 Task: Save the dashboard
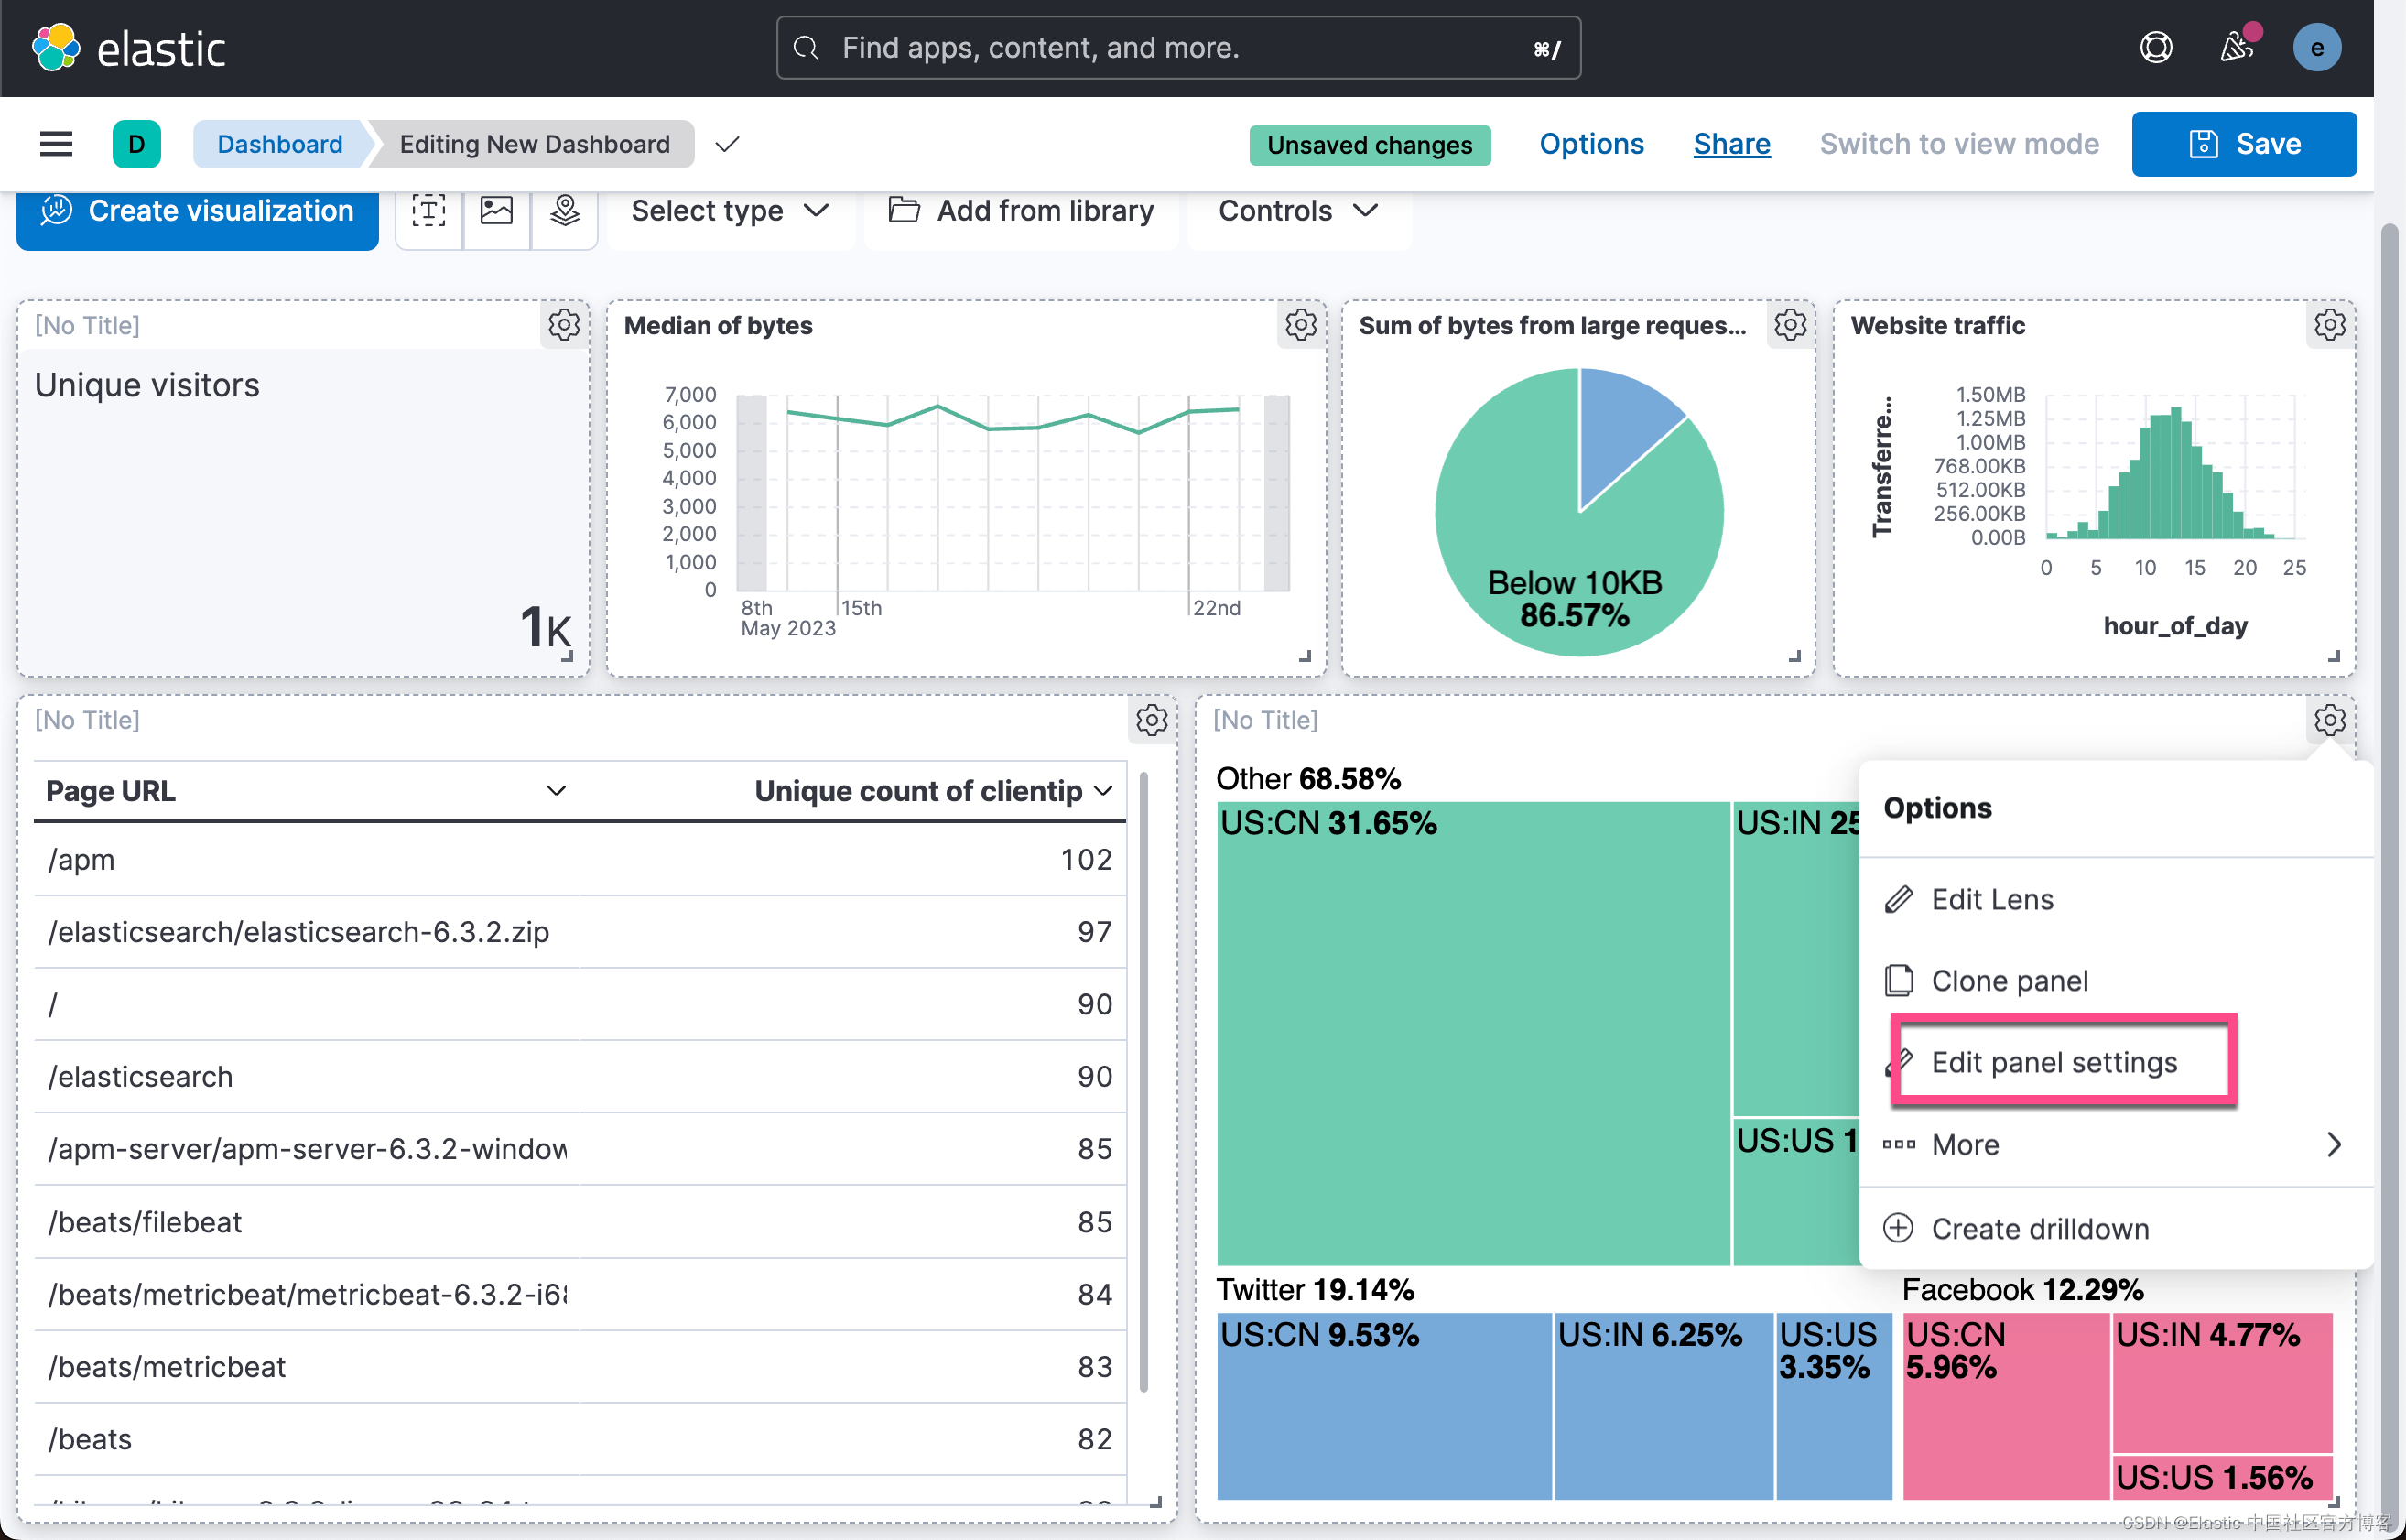coord(2244,144)
